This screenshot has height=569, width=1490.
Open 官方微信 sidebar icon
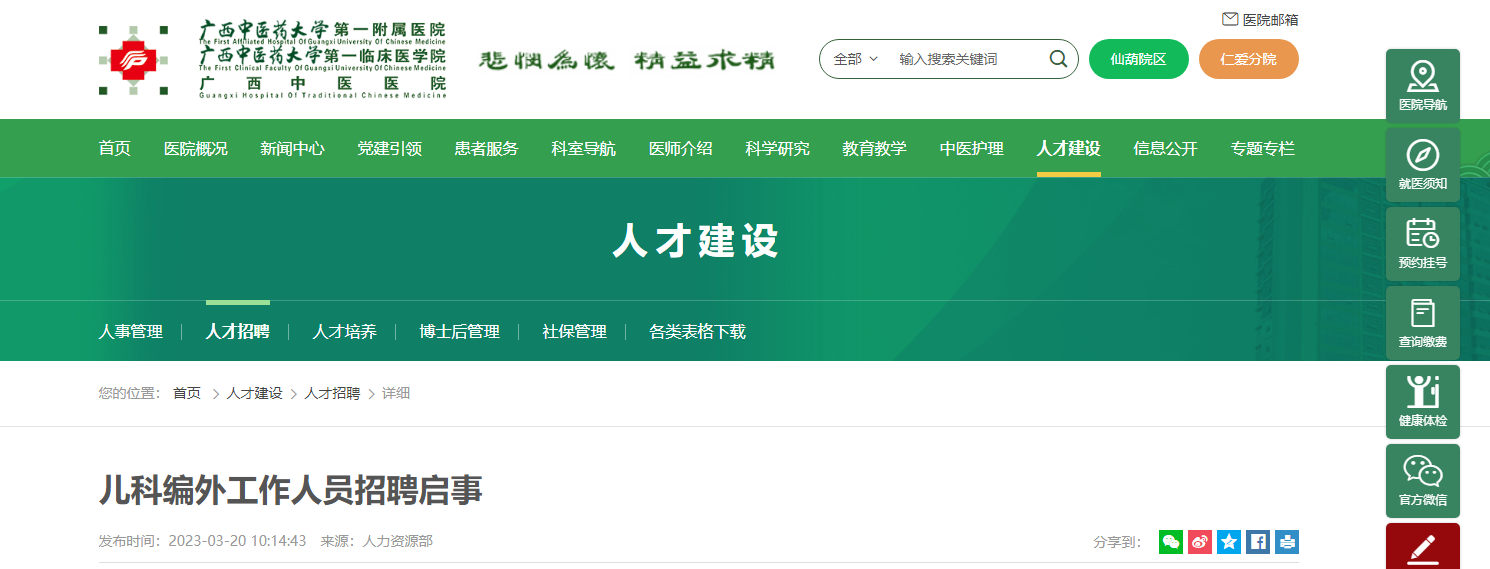coord(1422,470)
